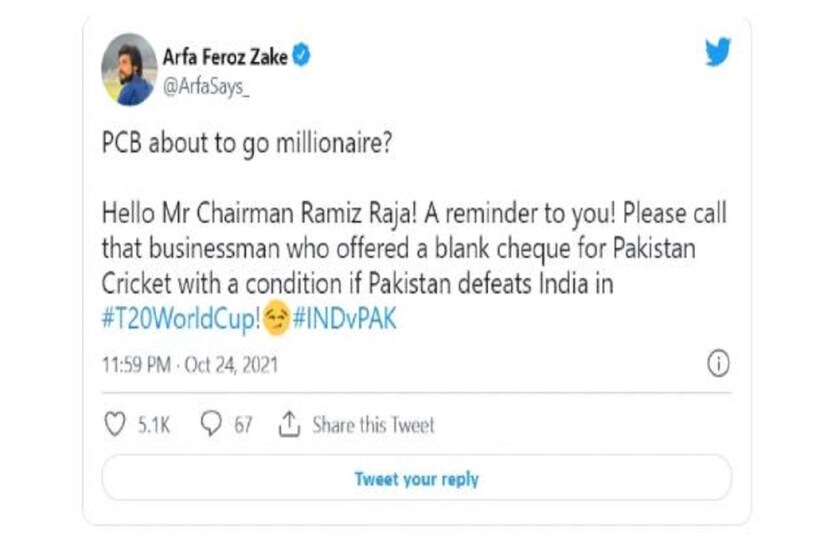Click the "PCB about to go millionaire?" line

[247, 142]
